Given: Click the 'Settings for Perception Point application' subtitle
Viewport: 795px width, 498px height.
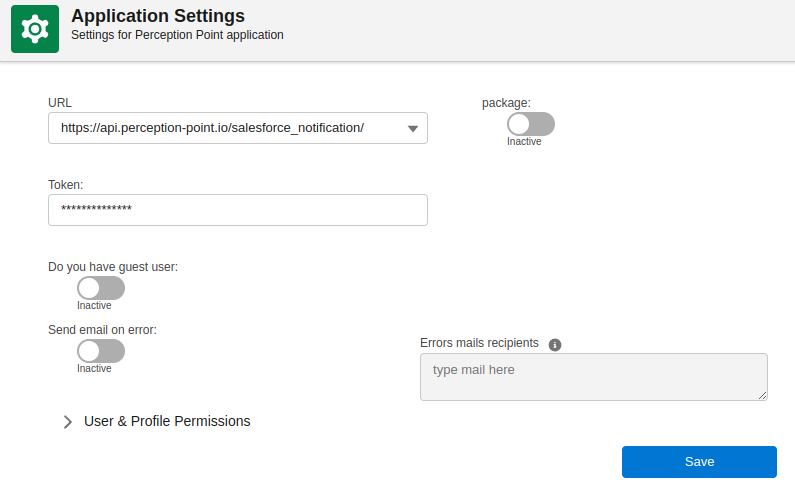Looking at the screenshot, I should 177,35.
